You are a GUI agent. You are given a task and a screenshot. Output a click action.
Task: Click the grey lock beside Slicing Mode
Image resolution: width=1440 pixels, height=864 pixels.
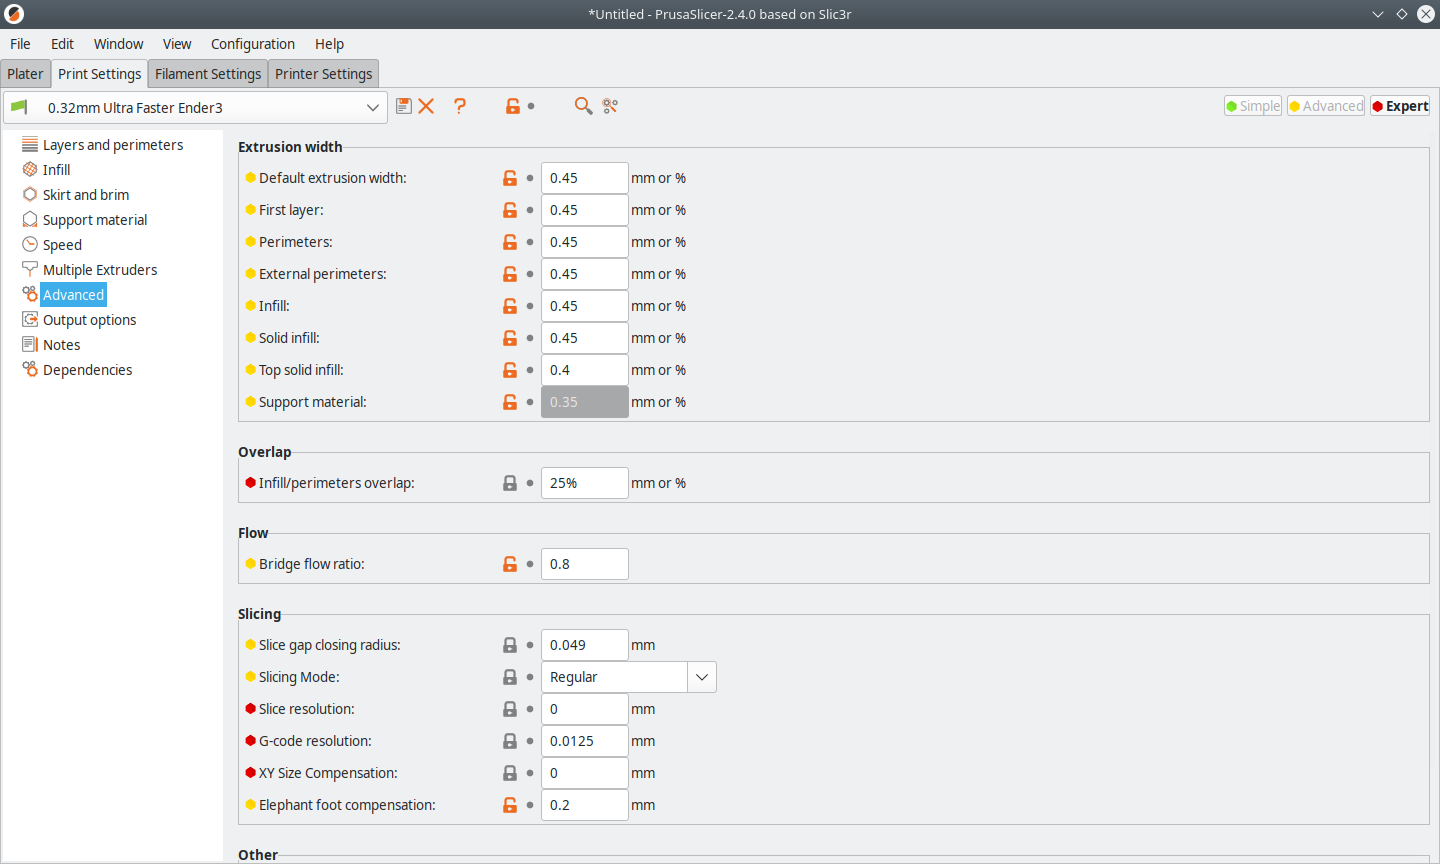pyautogui.click(x=510, y=677)
